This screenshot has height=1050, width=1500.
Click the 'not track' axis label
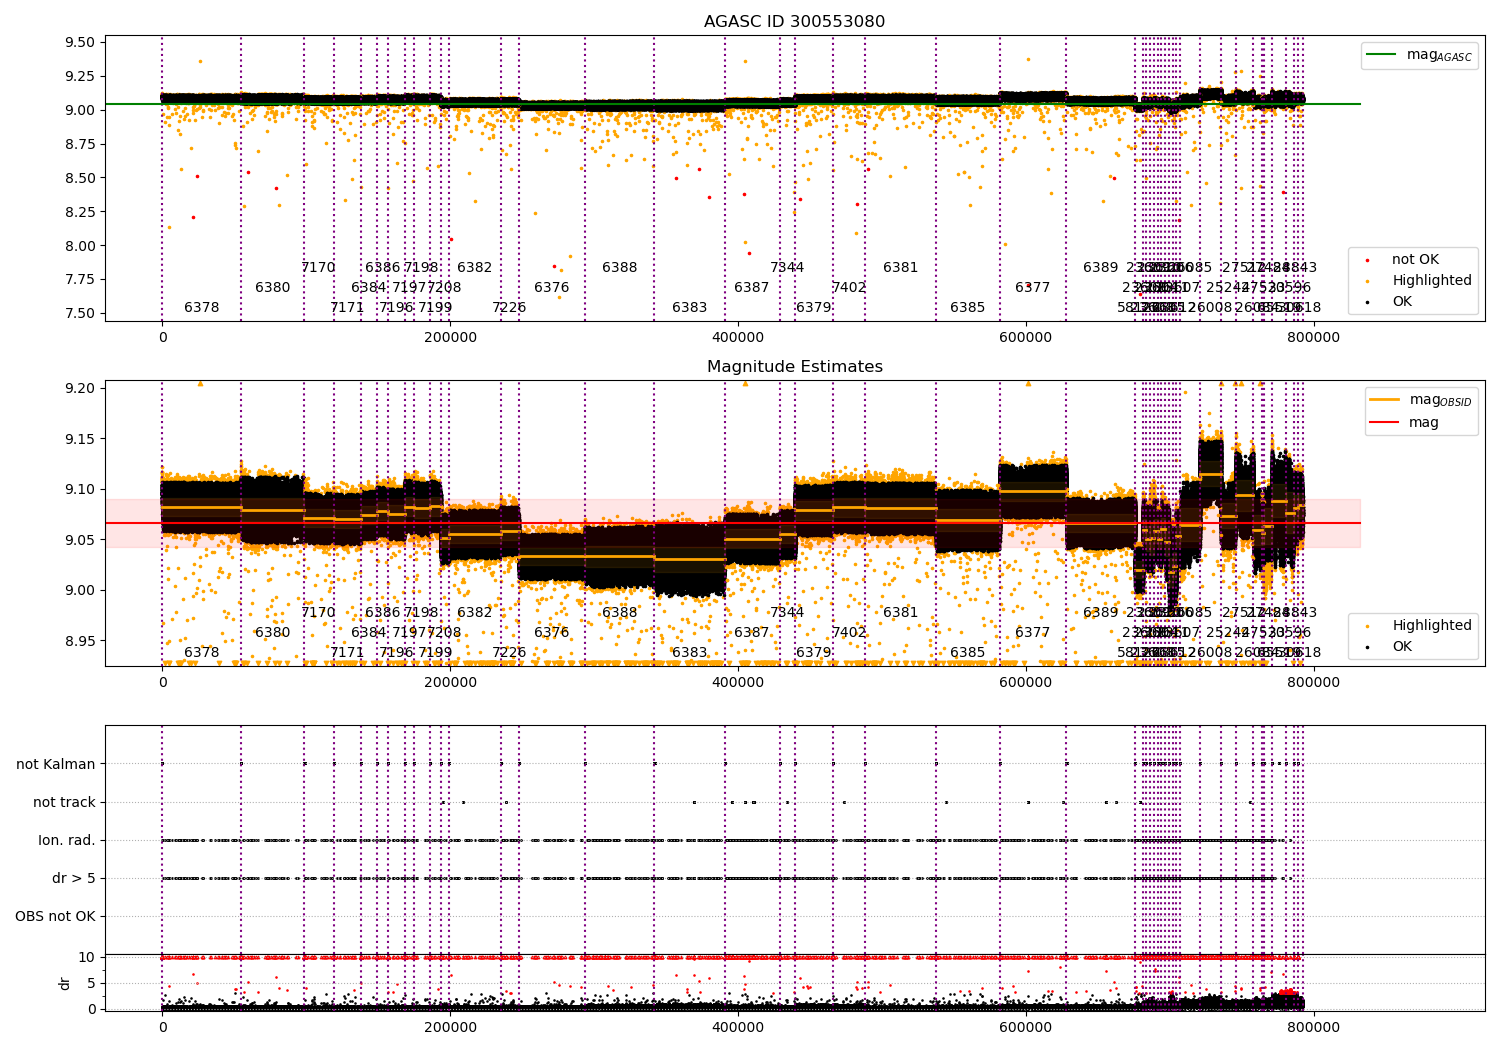click(64, 802)
